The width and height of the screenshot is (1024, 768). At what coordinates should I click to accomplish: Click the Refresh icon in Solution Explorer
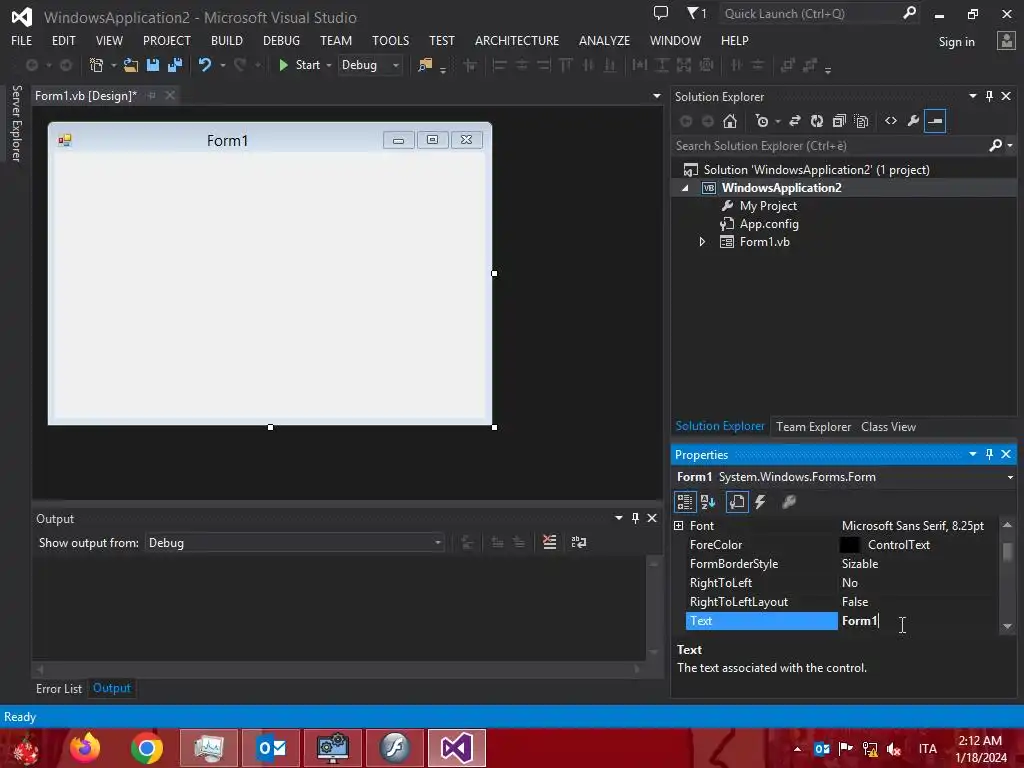[x=817, y=121]
